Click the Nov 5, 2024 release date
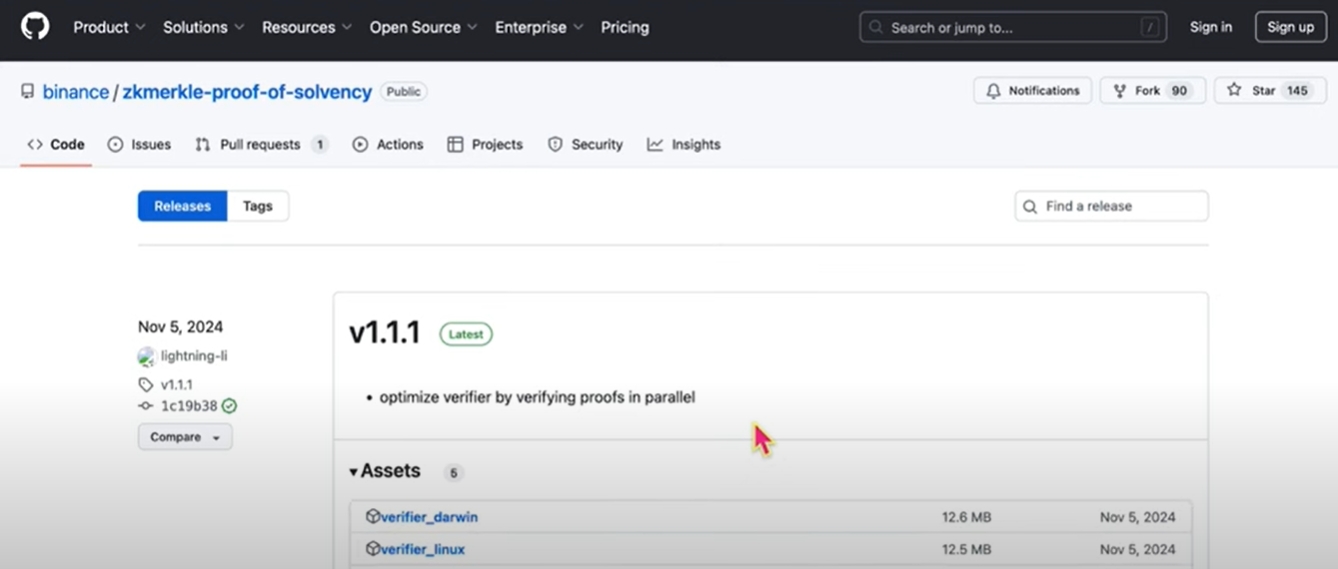 click(x=181, y=327)
